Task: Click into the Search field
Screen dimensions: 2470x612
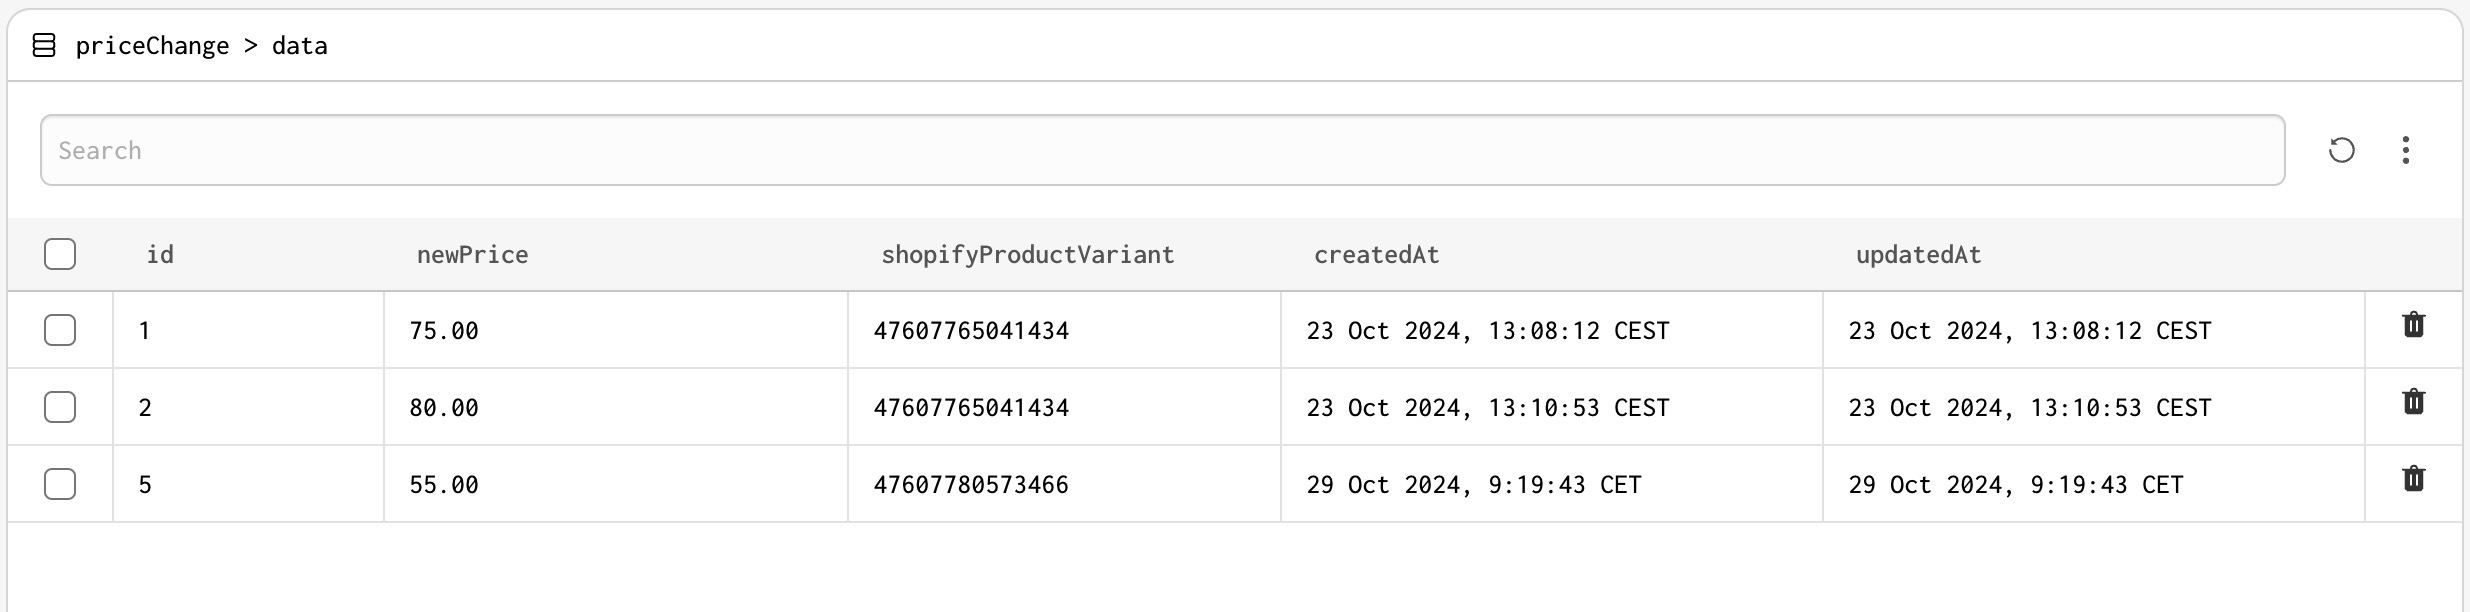Action: tap(1162, 150)
